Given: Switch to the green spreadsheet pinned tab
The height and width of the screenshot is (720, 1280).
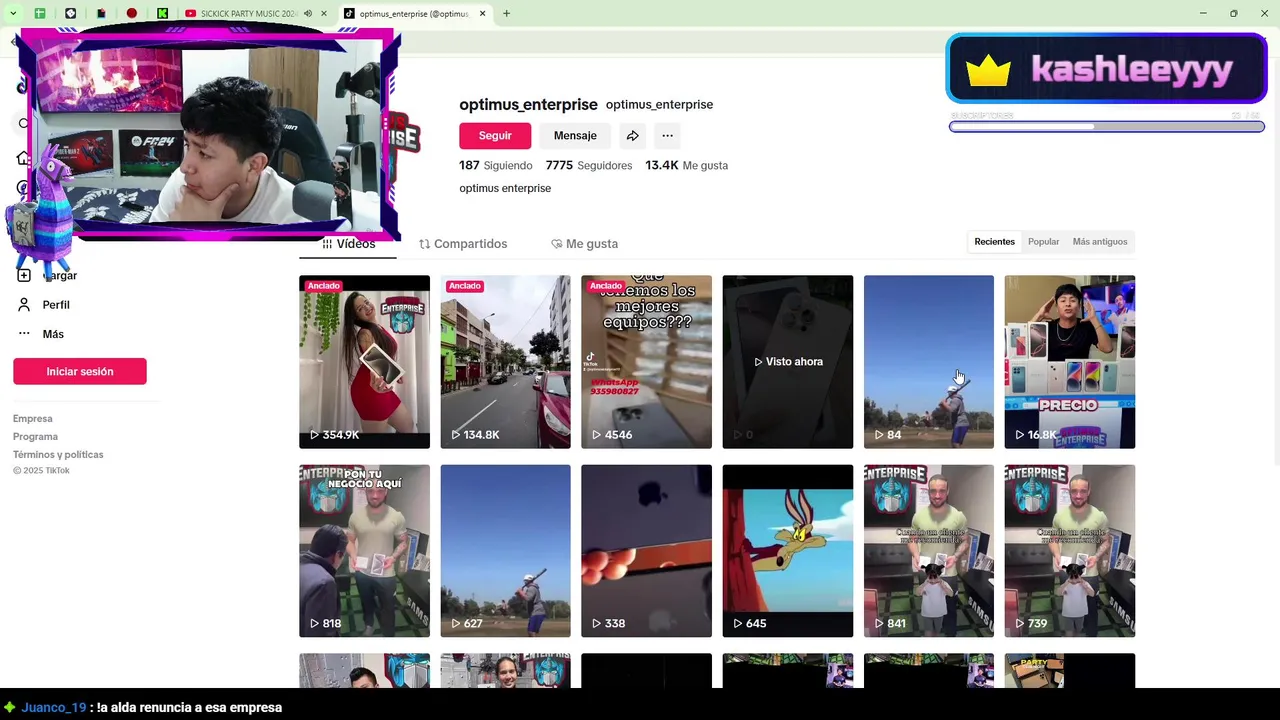Looking at the screenshot, I should point(40,14).
